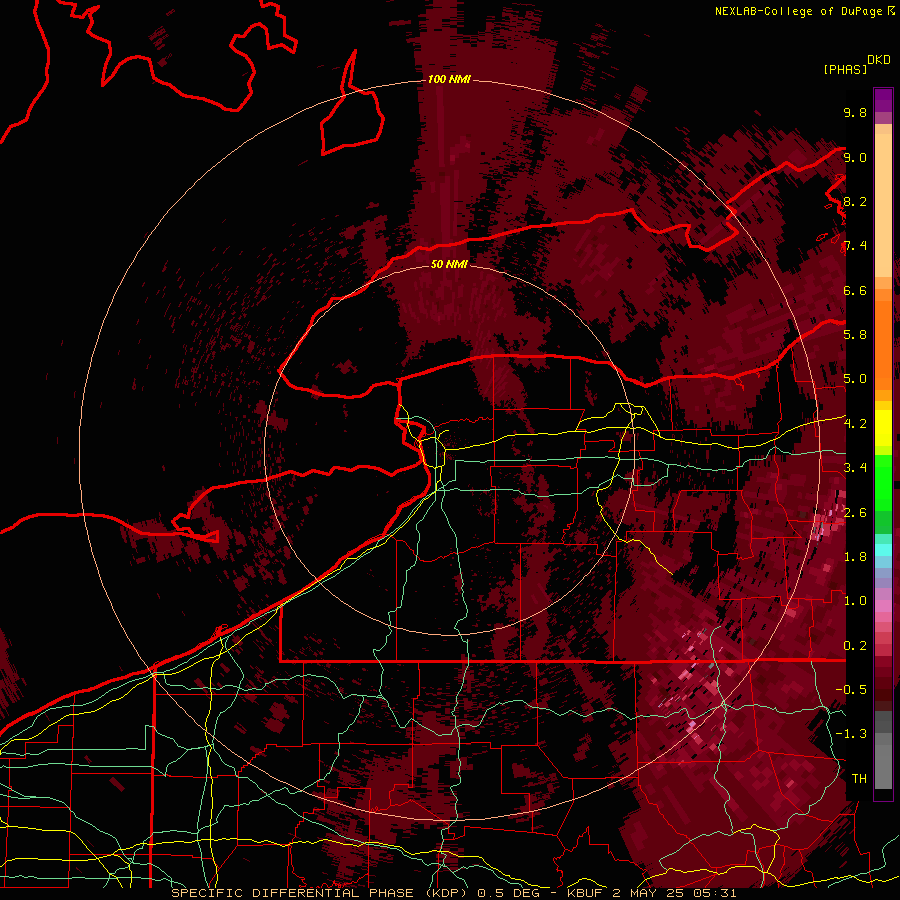Viewport: 900px width, 900px height.
Task: Select the 9.8 value on the color scale
Action: [855, 112]
